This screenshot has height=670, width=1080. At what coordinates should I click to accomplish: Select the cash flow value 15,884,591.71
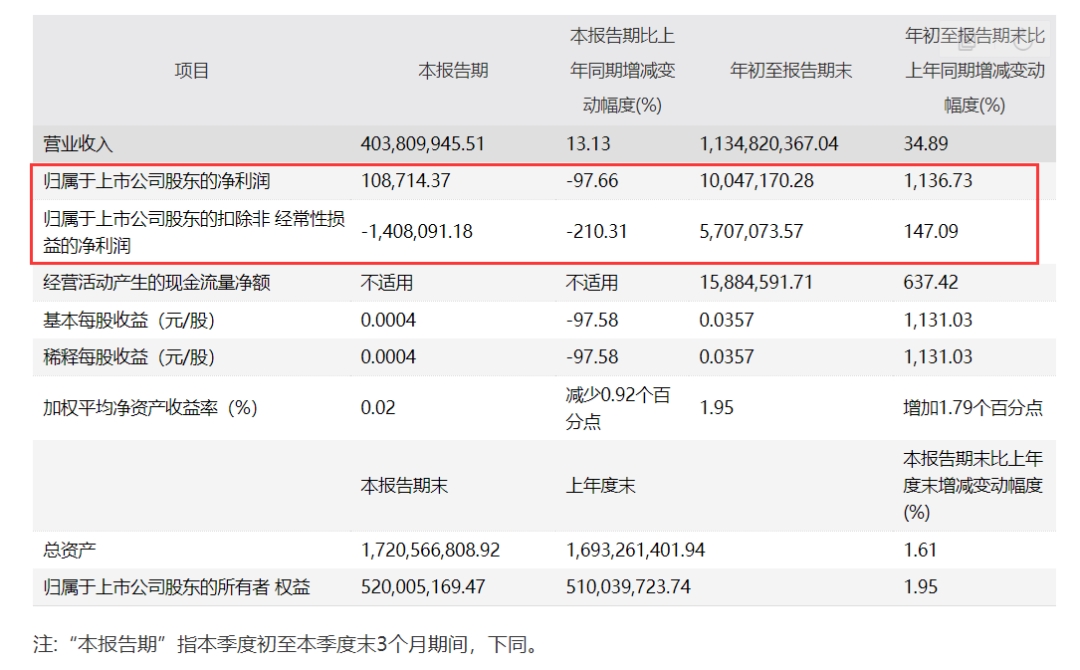point(756,283)
